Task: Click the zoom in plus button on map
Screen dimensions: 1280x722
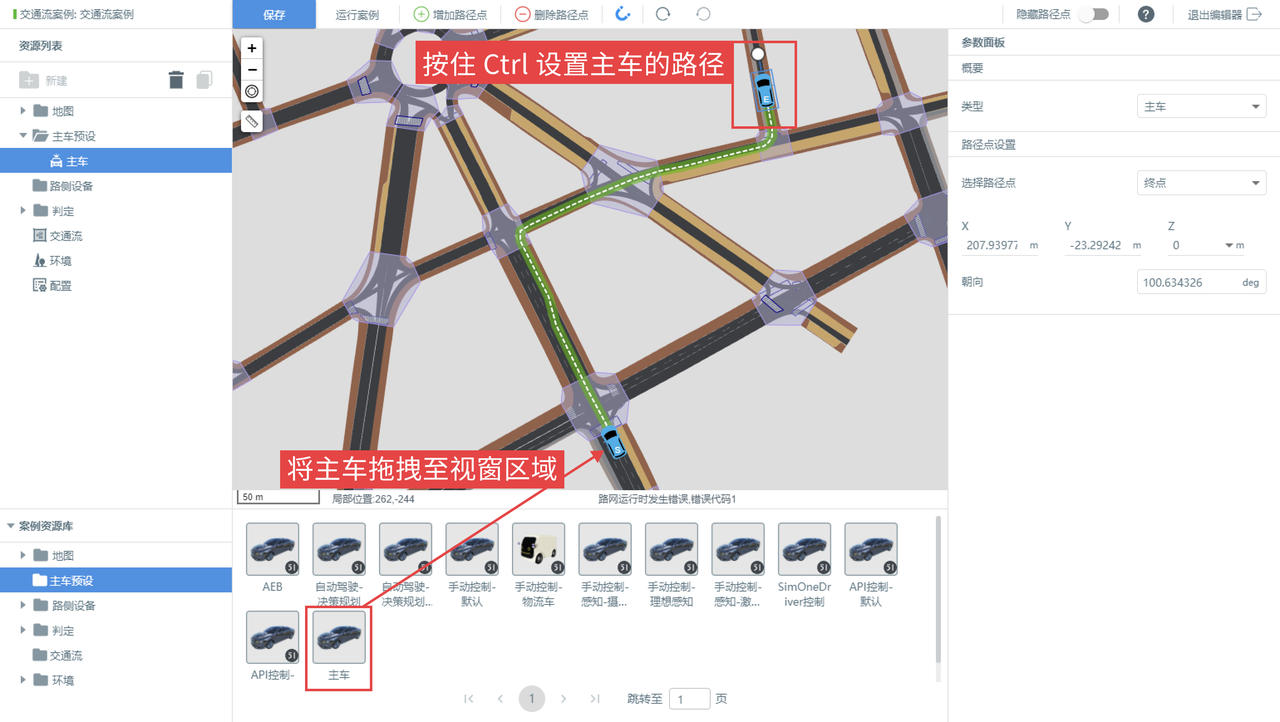Action: [x=252, y=48]
